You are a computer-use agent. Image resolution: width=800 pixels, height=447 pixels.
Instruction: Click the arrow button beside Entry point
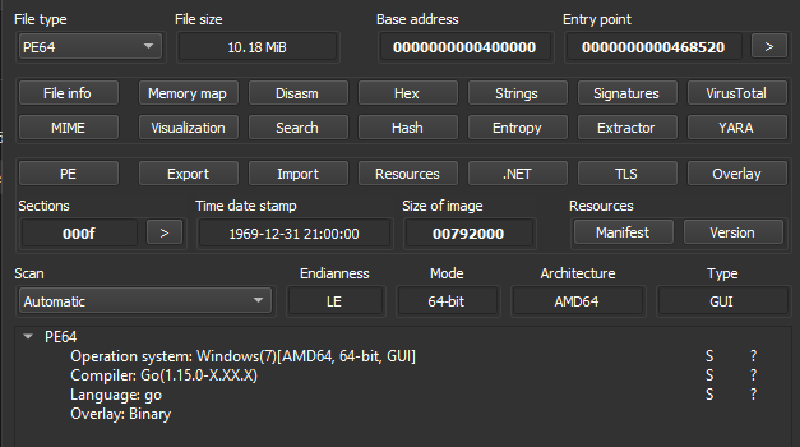(x=768, y=46)
